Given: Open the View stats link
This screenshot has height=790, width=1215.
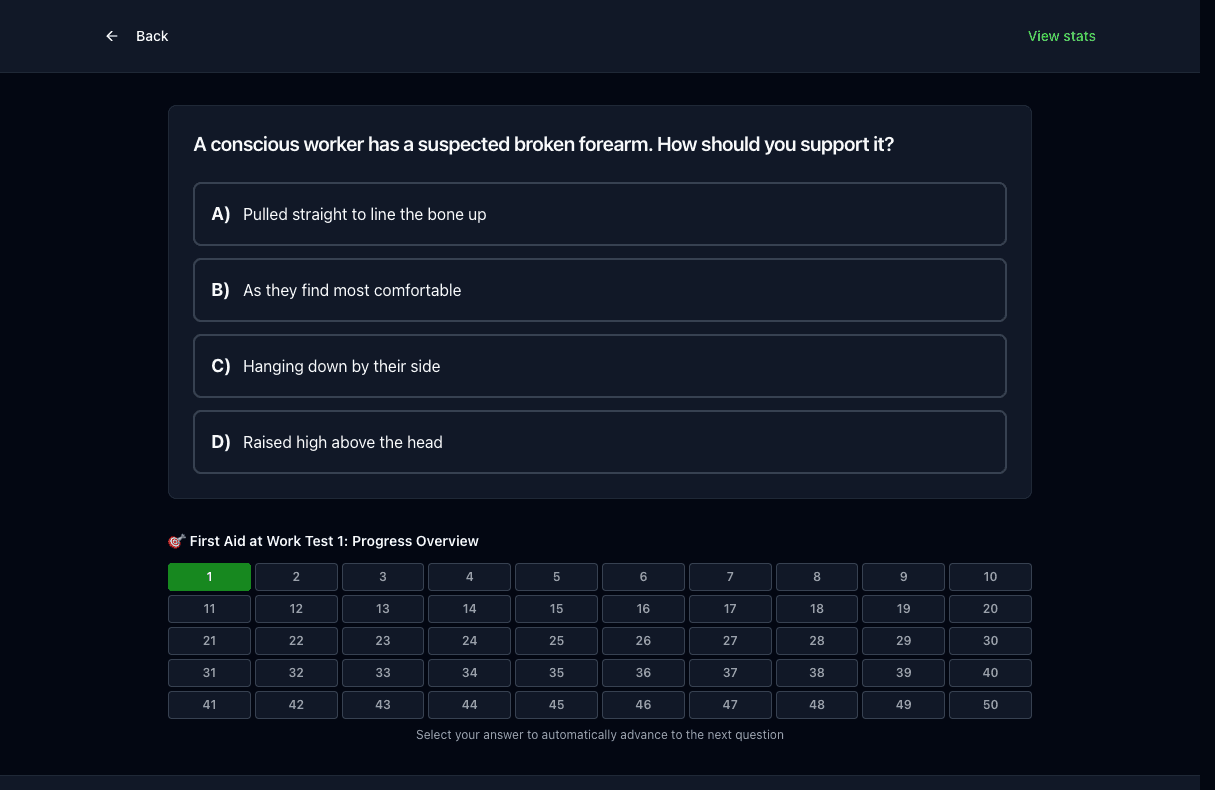Looking at the screenshot, I should 1061,36.
